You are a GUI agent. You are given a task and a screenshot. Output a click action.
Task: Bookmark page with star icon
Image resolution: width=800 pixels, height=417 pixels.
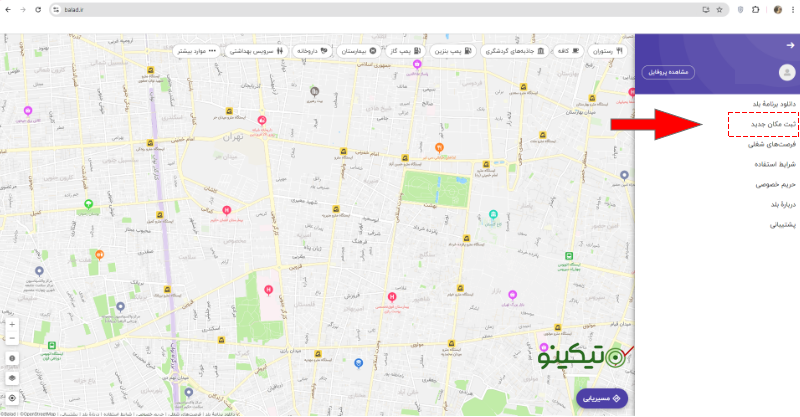point(719,10)
